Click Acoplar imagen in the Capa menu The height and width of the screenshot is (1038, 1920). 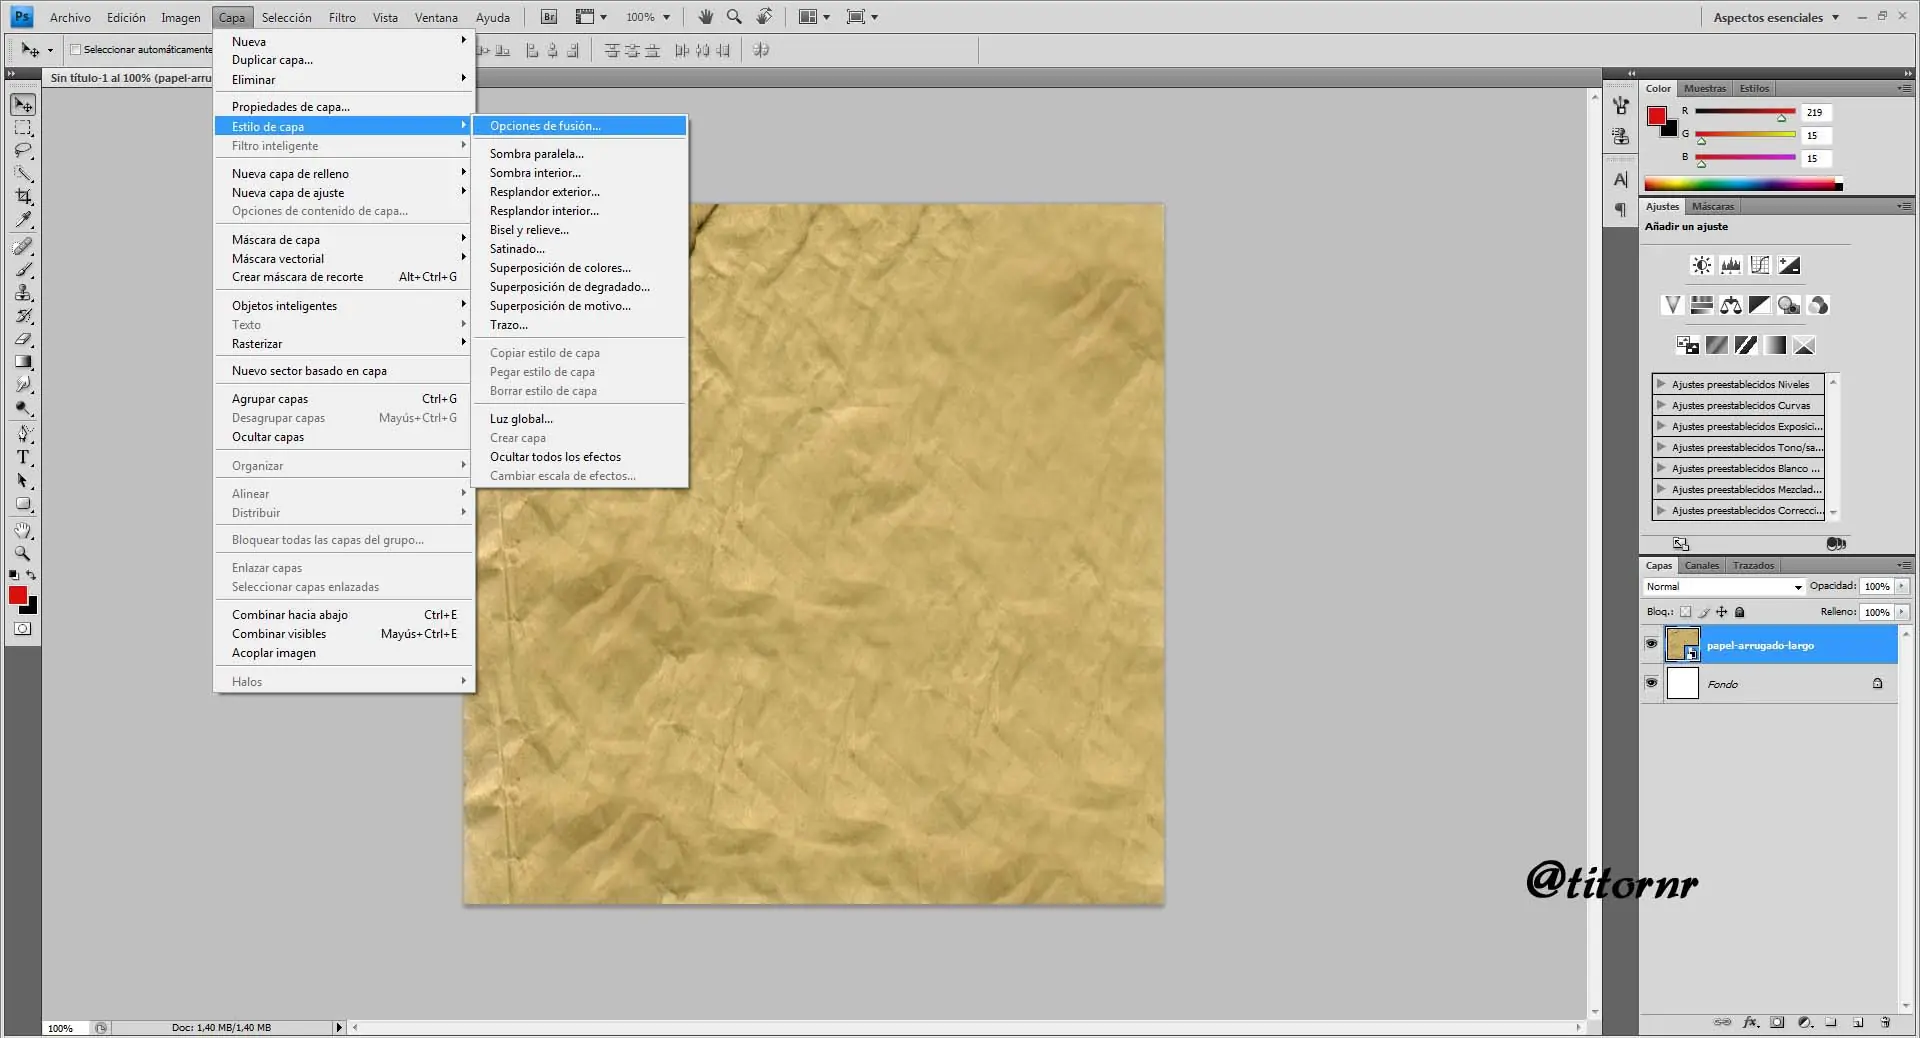[x=274, y=653]
